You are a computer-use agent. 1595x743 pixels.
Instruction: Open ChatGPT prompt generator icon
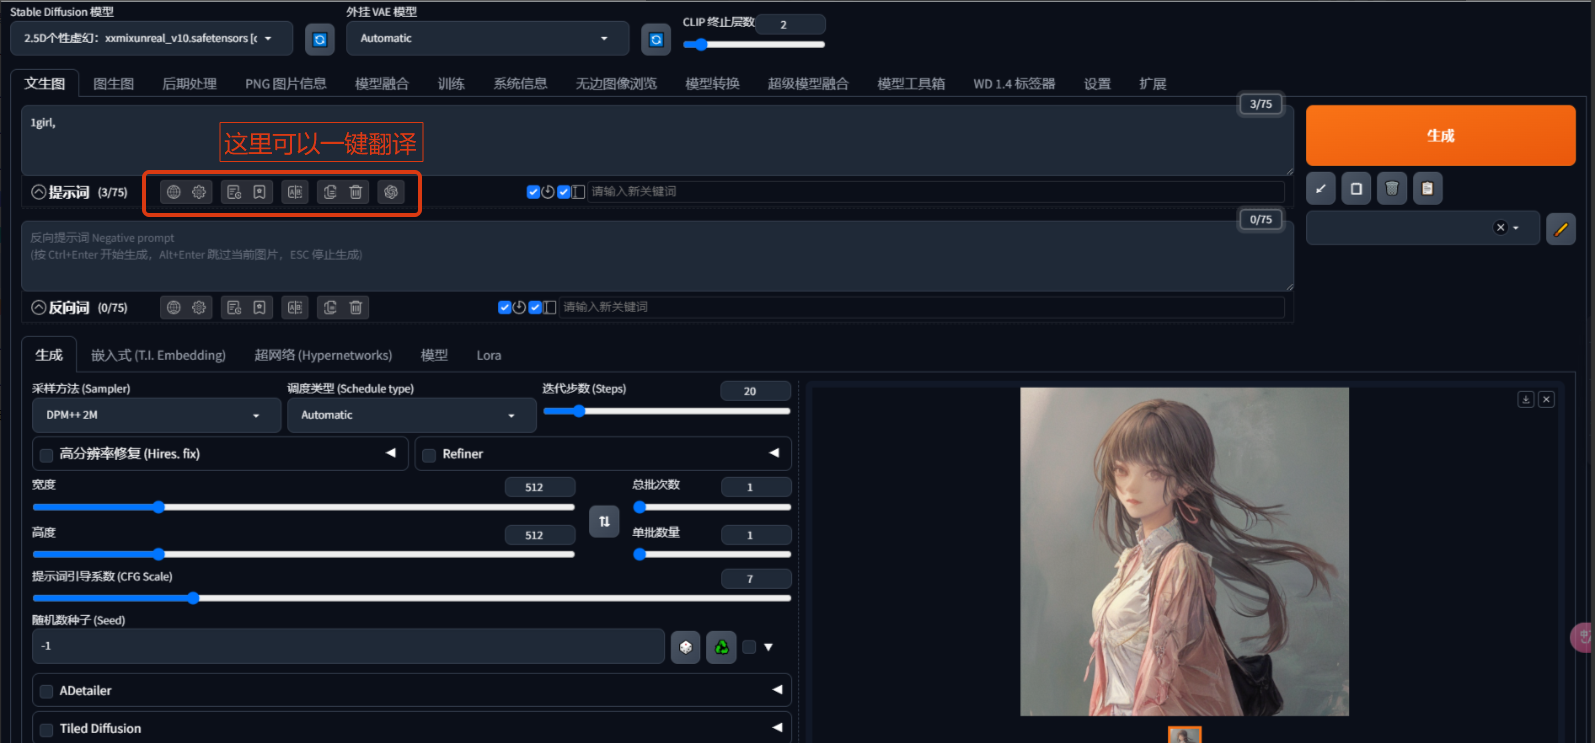(391, 192)
